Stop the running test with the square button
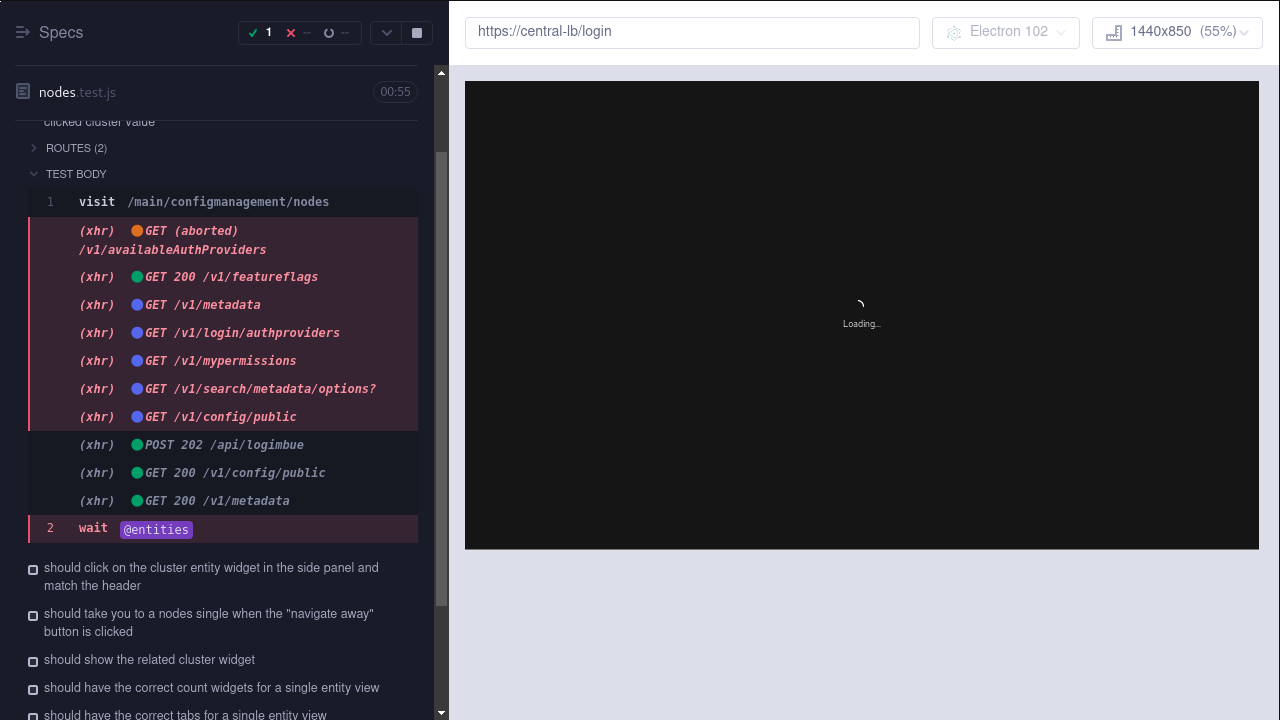1280x720 pixels. [416, 32]
